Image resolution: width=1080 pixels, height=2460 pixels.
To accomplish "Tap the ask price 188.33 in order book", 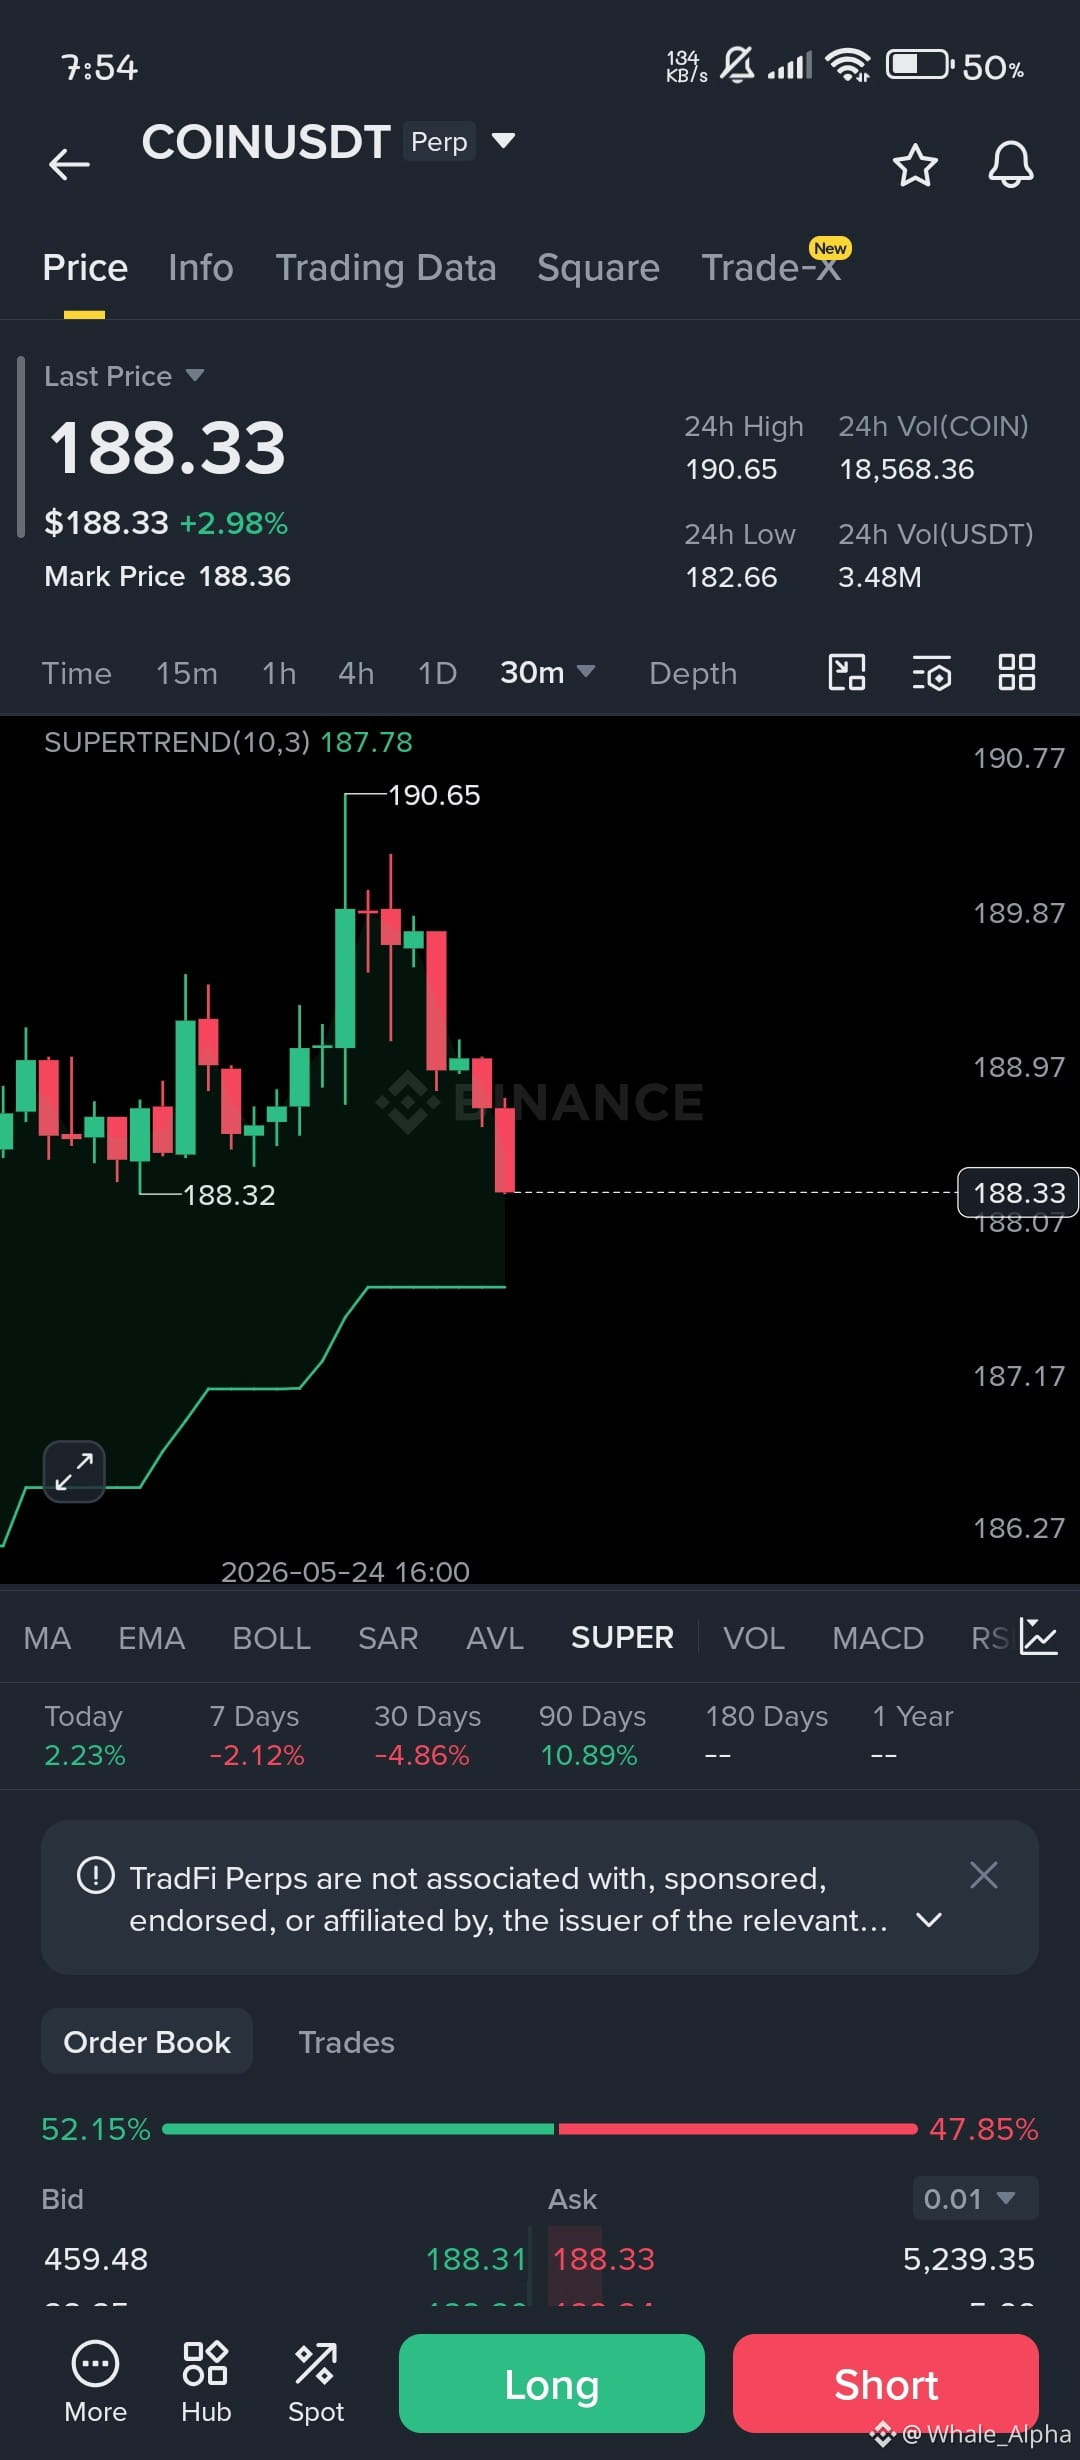I will pyautogui.click(x=604, y=2259).
